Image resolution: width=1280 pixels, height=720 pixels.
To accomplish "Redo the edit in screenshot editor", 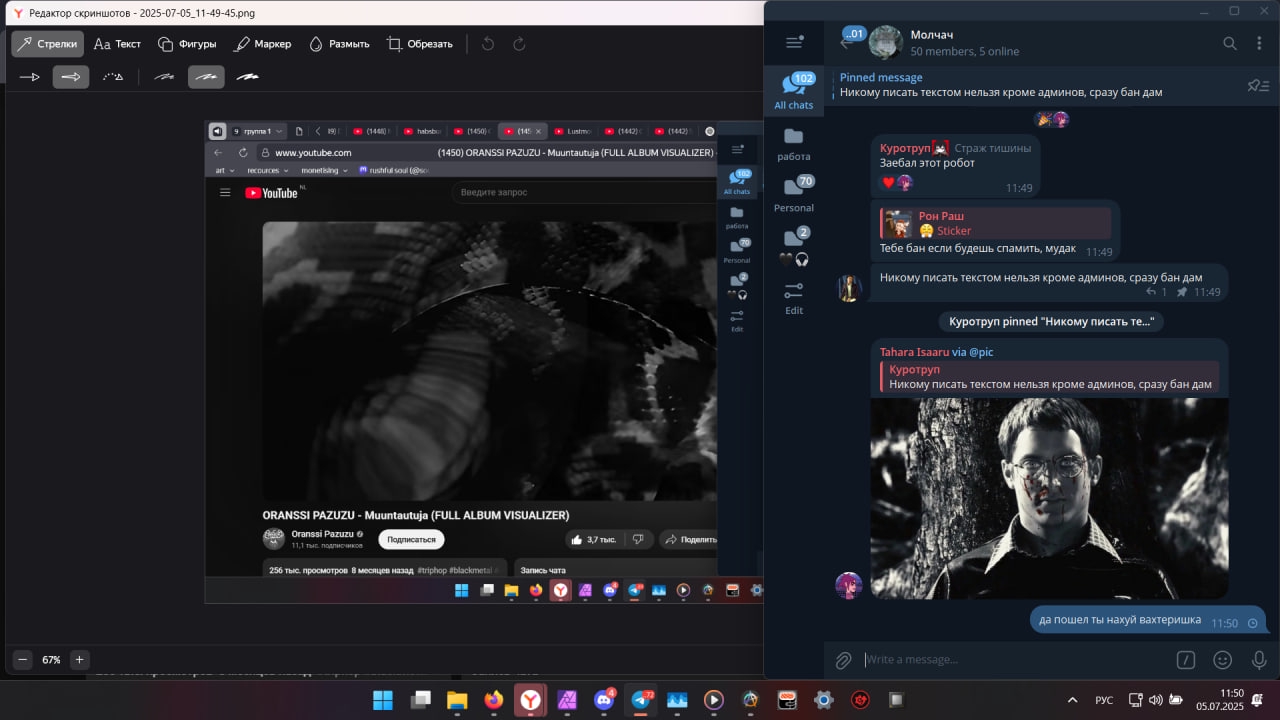I will (519, 44).
